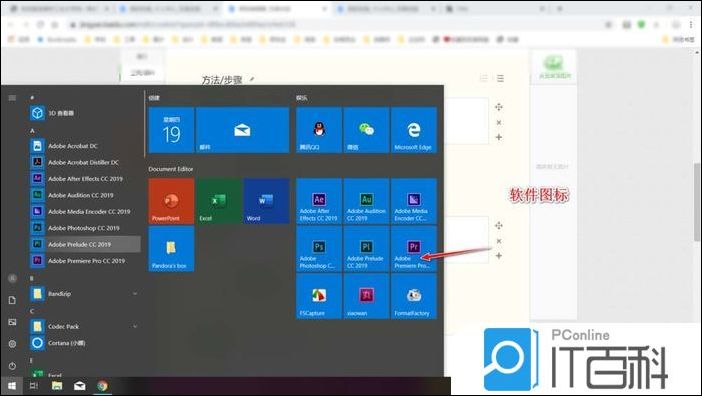Launch the FormatFactory tile

(414, 296)
